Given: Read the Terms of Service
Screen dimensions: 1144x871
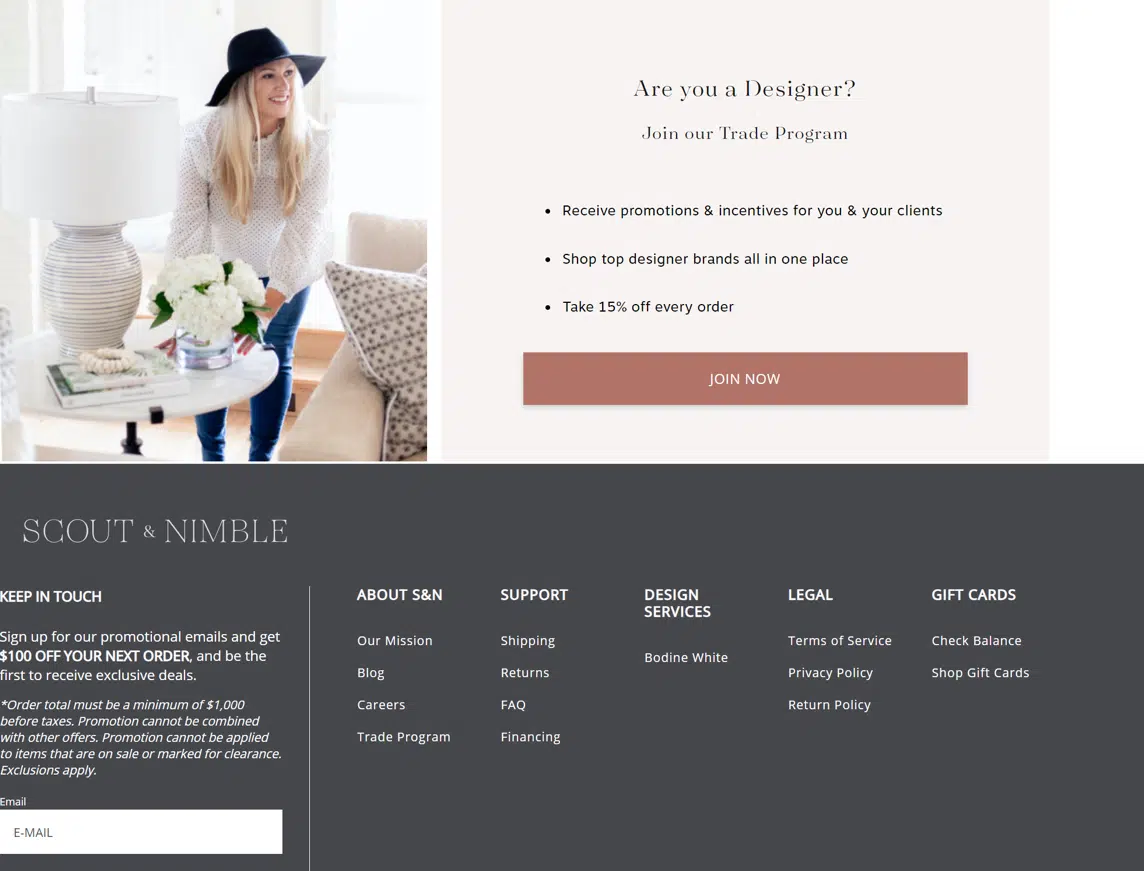Looking at the screenshot, I should pyautogui.click(x=840, y=640).
